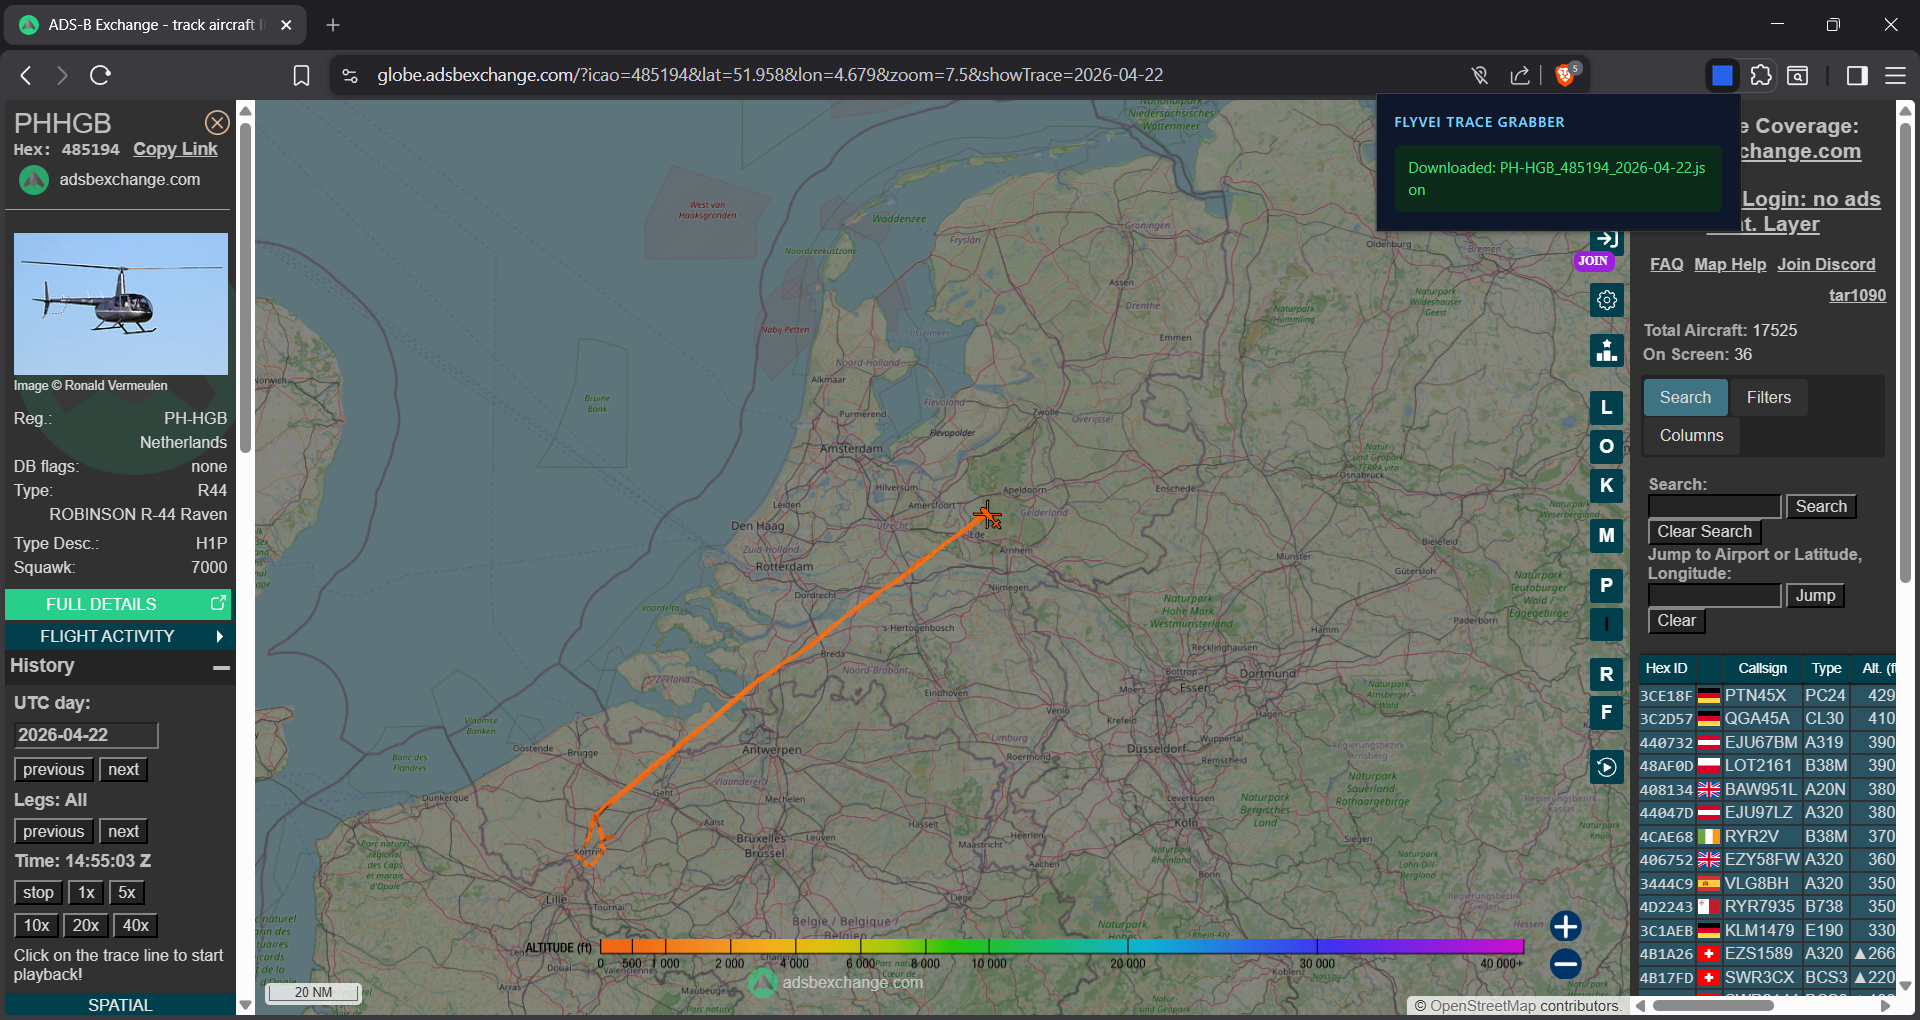Viewport: 1920px width, 1020px height.
Task: Click the Brave Shields lion icon
Action: pyautogui.click(x=1566, y=75)
